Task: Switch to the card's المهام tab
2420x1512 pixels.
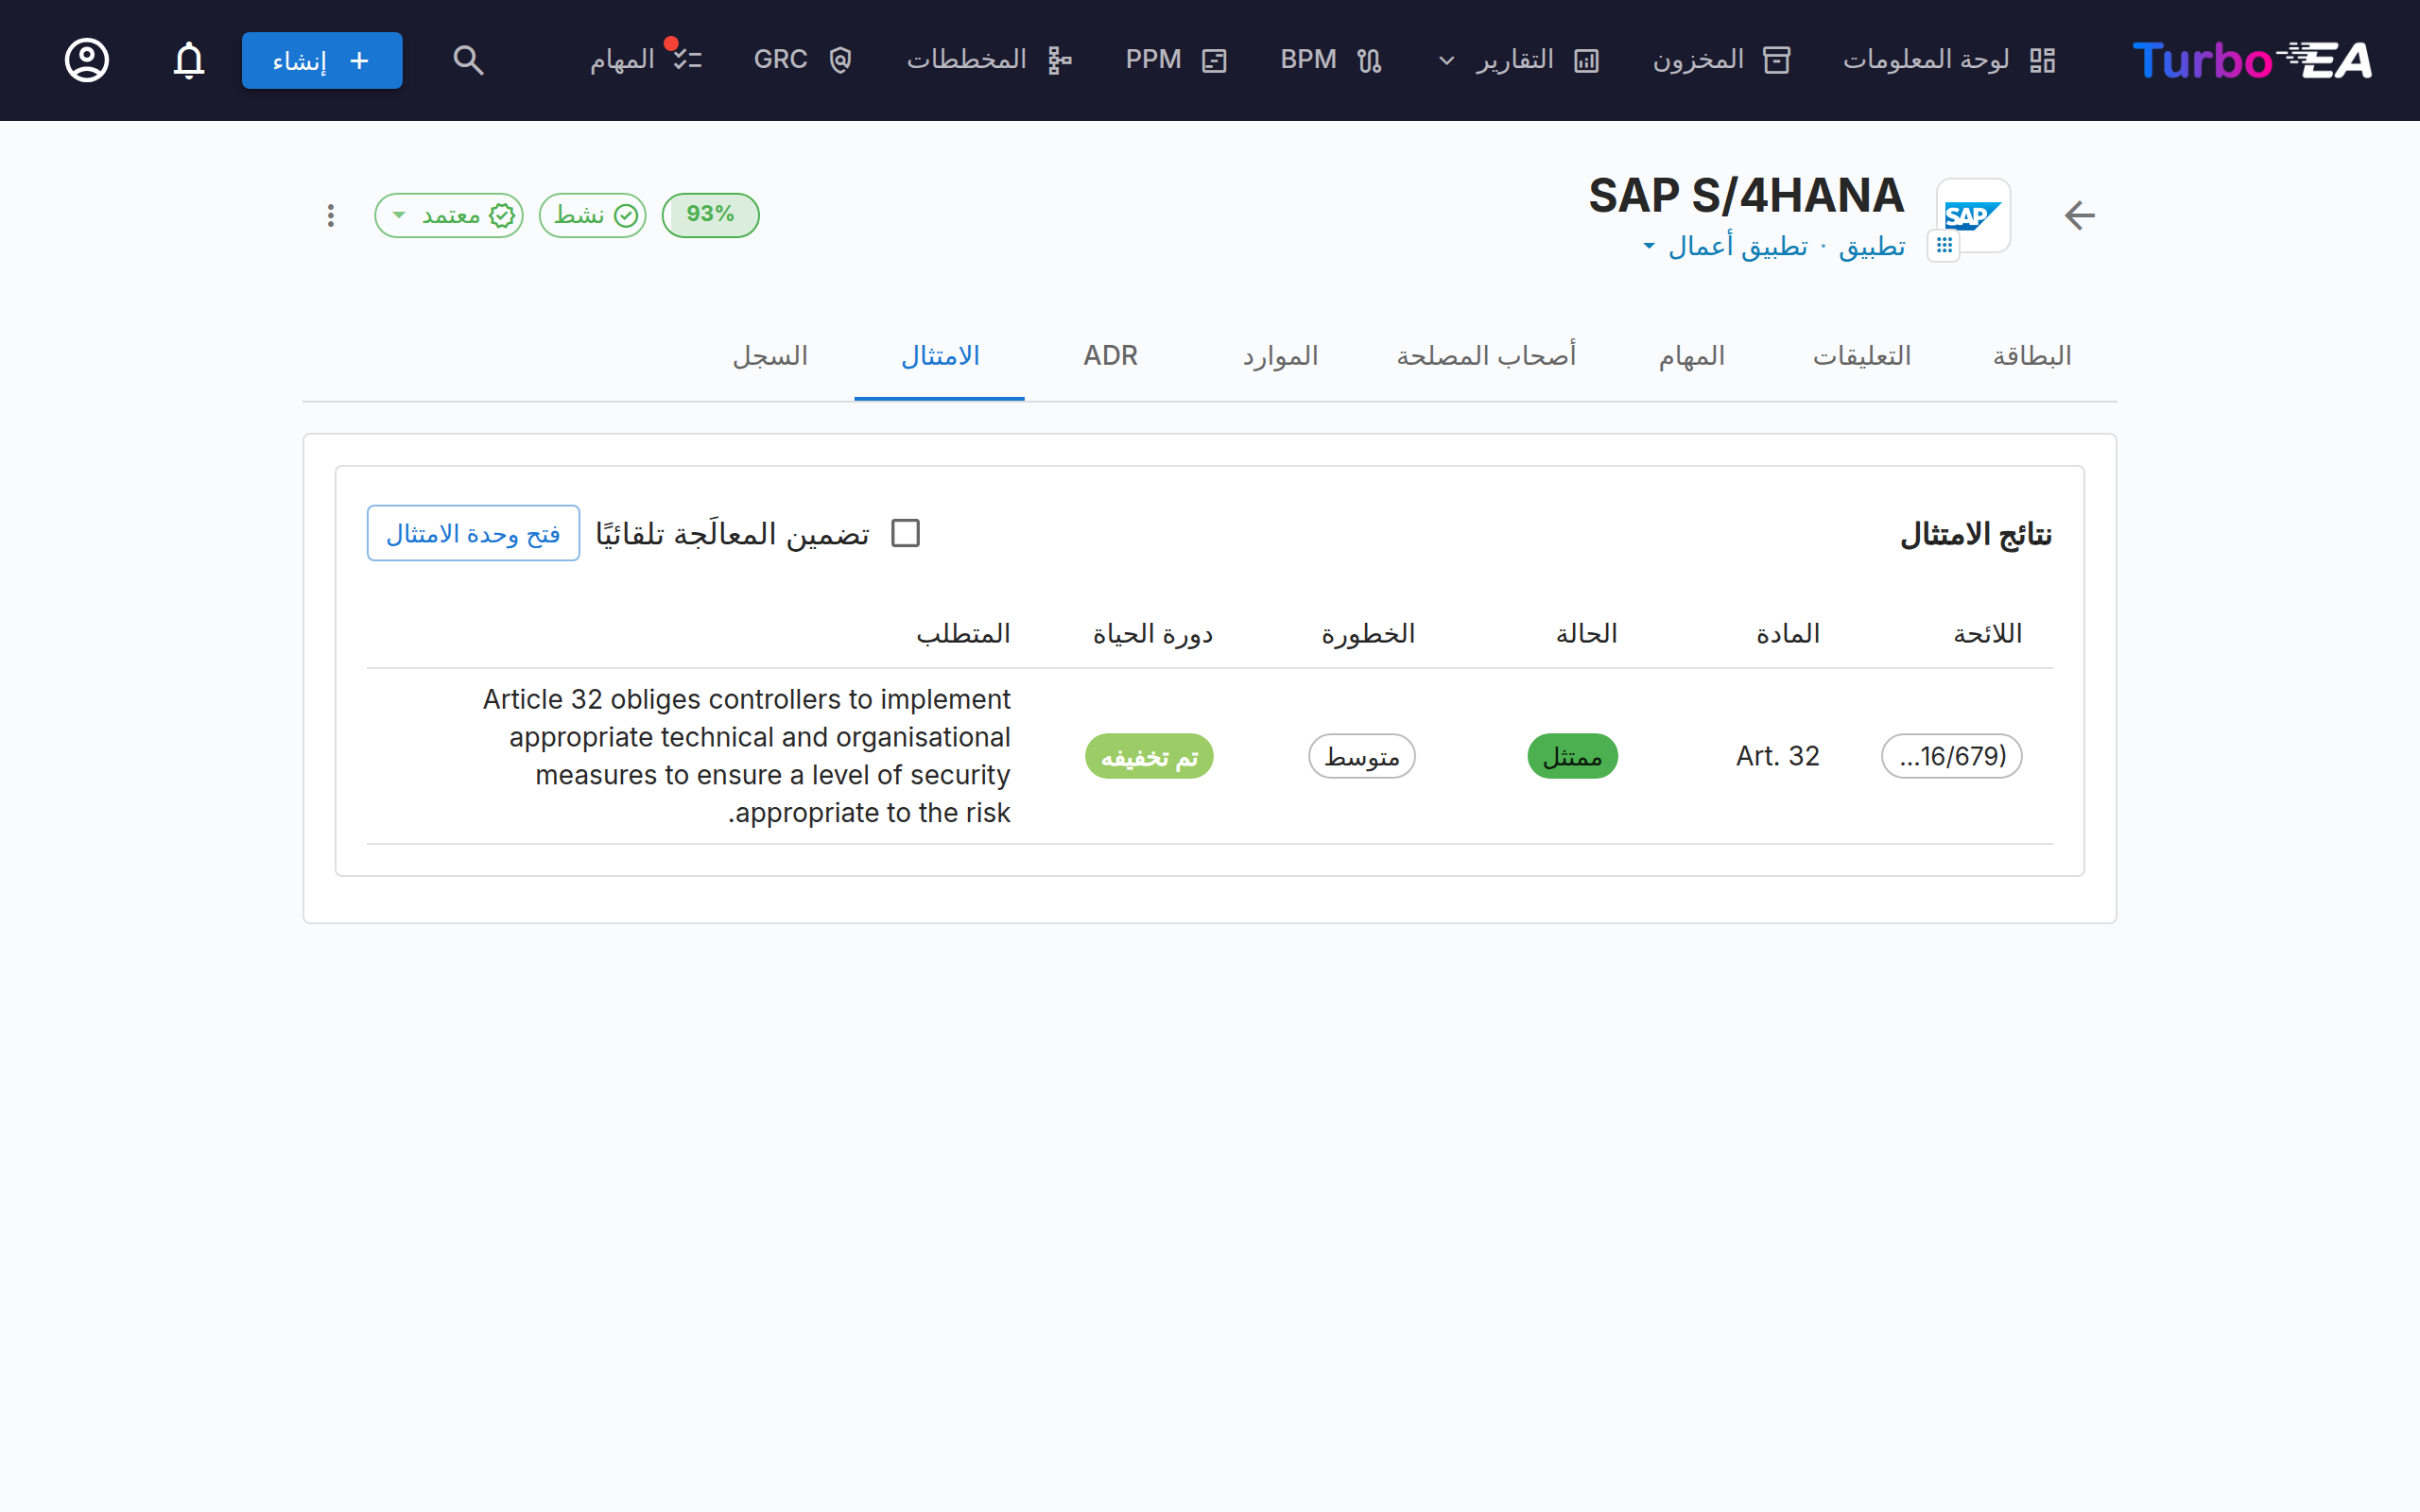Action: (x=1692, y=356)
